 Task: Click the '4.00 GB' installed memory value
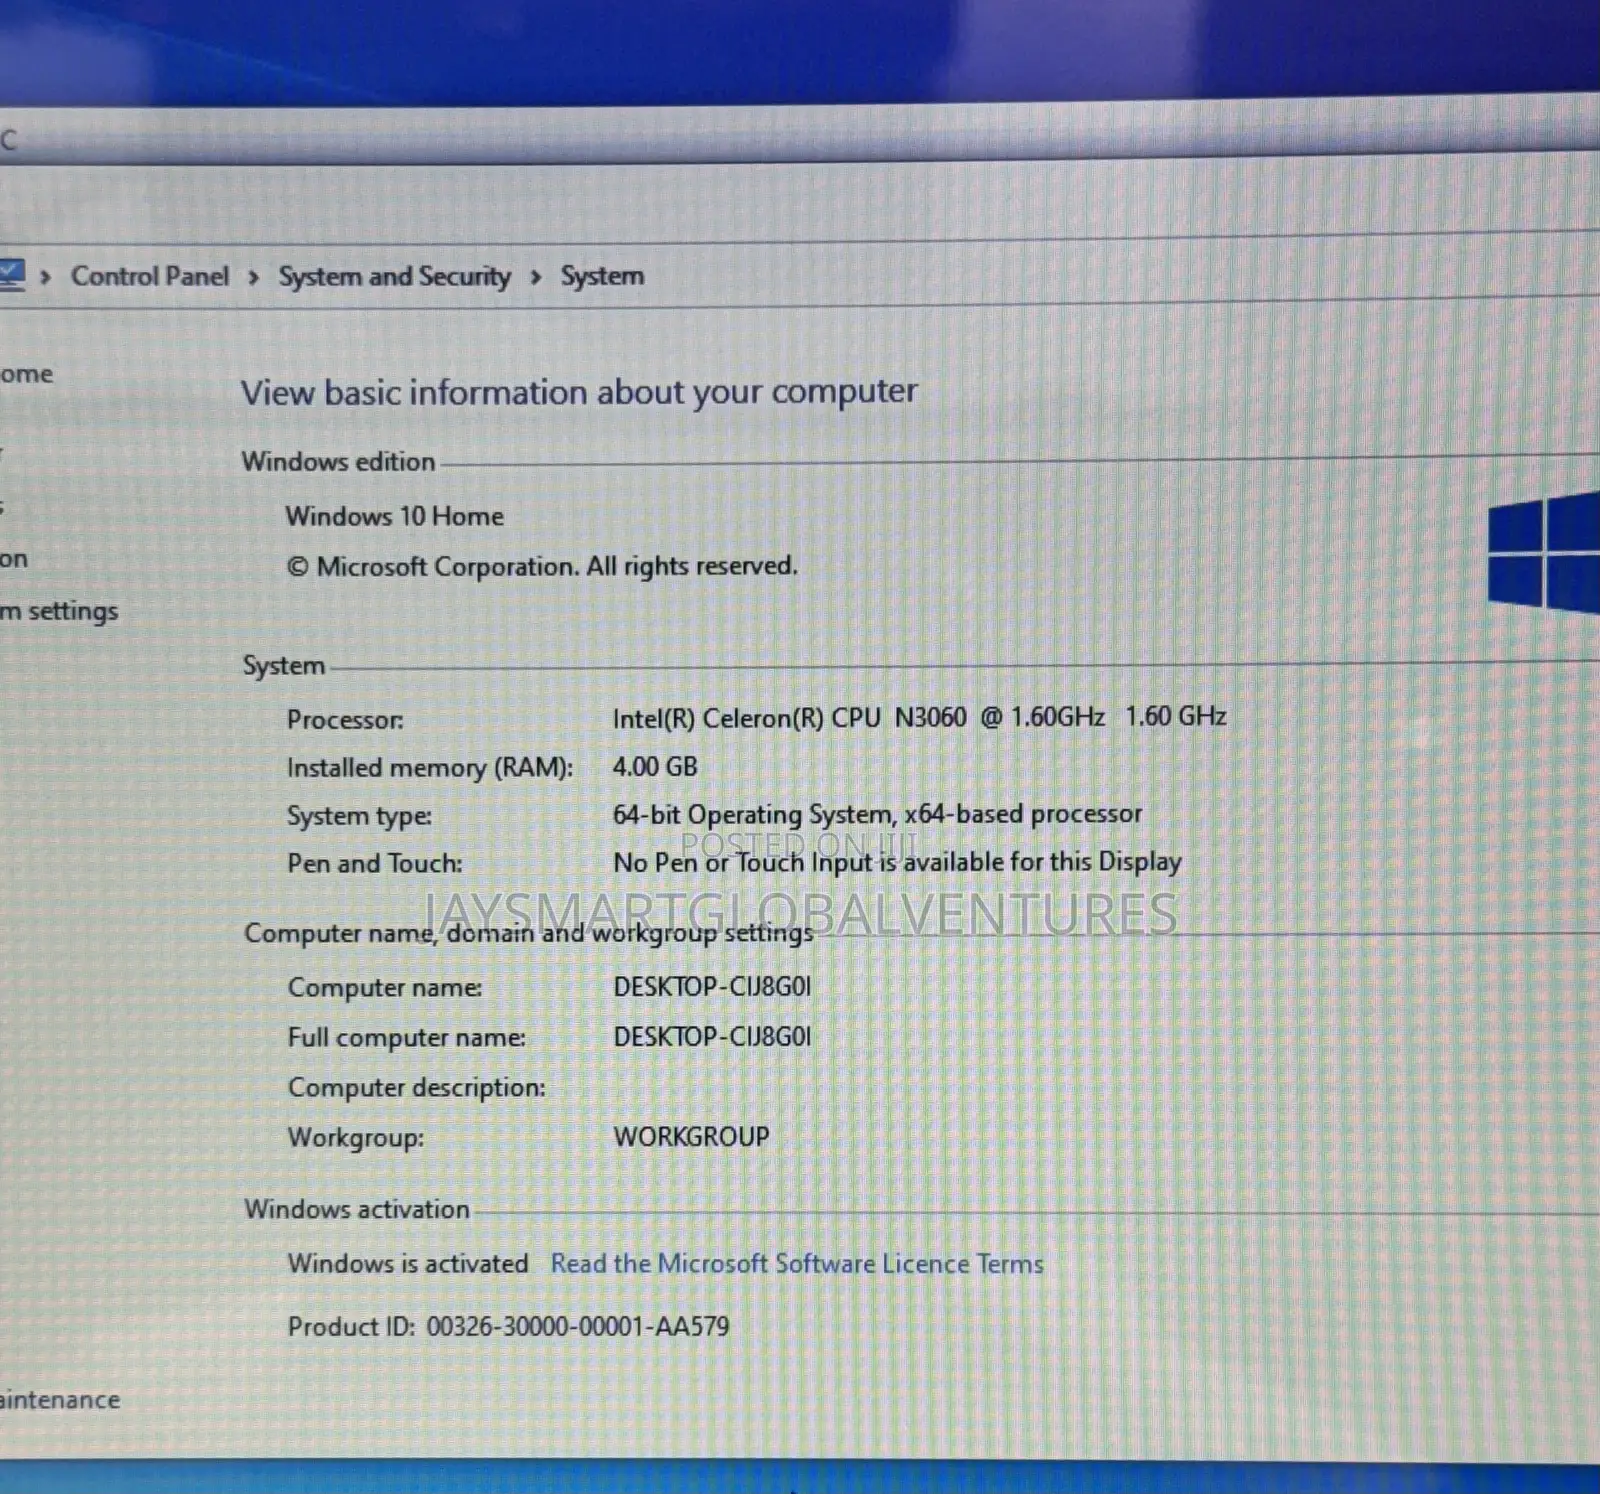click(655, 767)
